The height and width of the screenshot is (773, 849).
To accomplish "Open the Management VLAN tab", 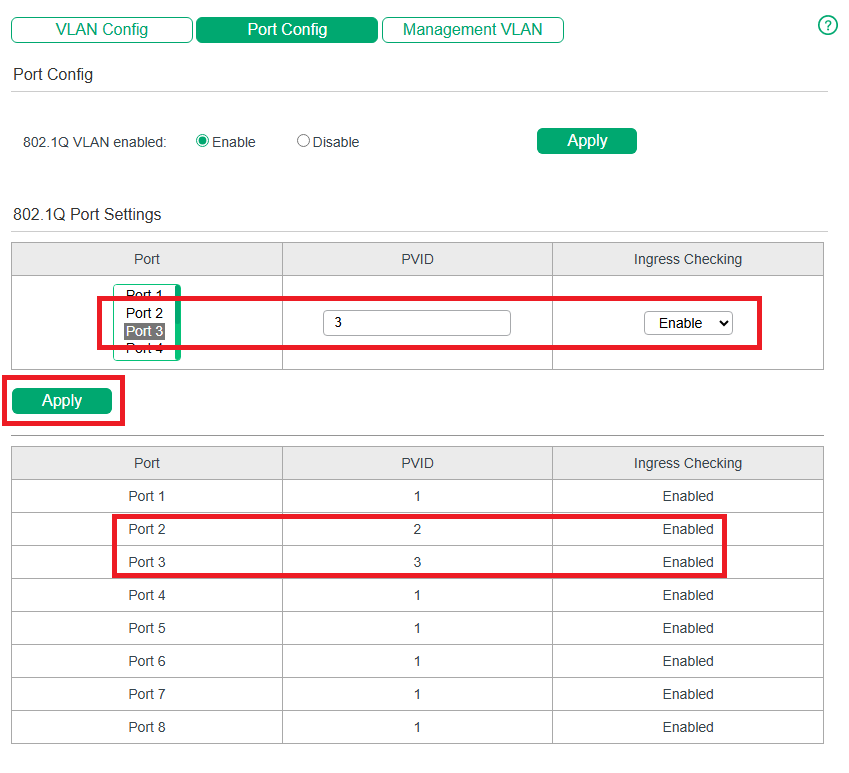I will pos(473,30).
